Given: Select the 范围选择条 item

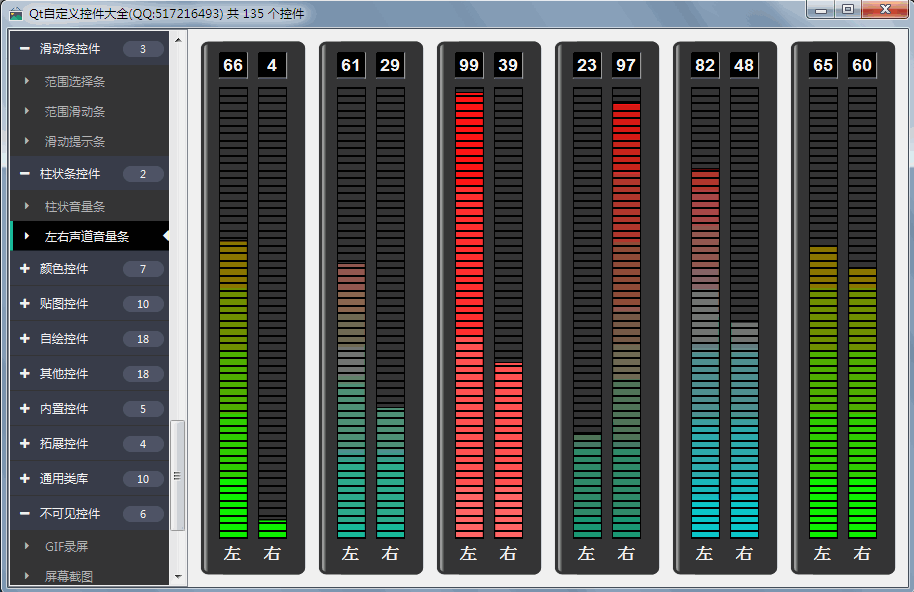Looking at the screenshot, I should point(75,82).
